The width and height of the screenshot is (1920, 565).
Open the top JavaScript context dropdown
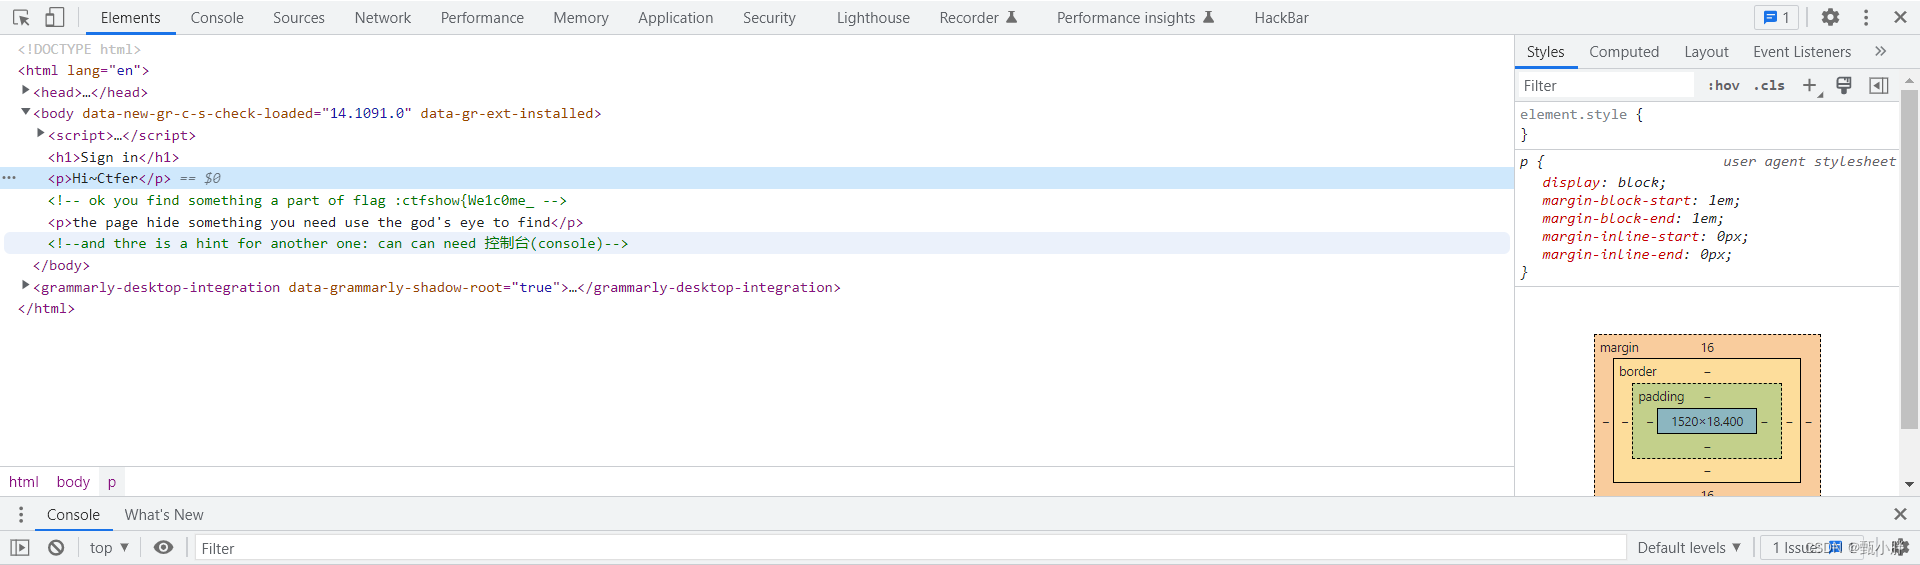(x=109, y=547)
